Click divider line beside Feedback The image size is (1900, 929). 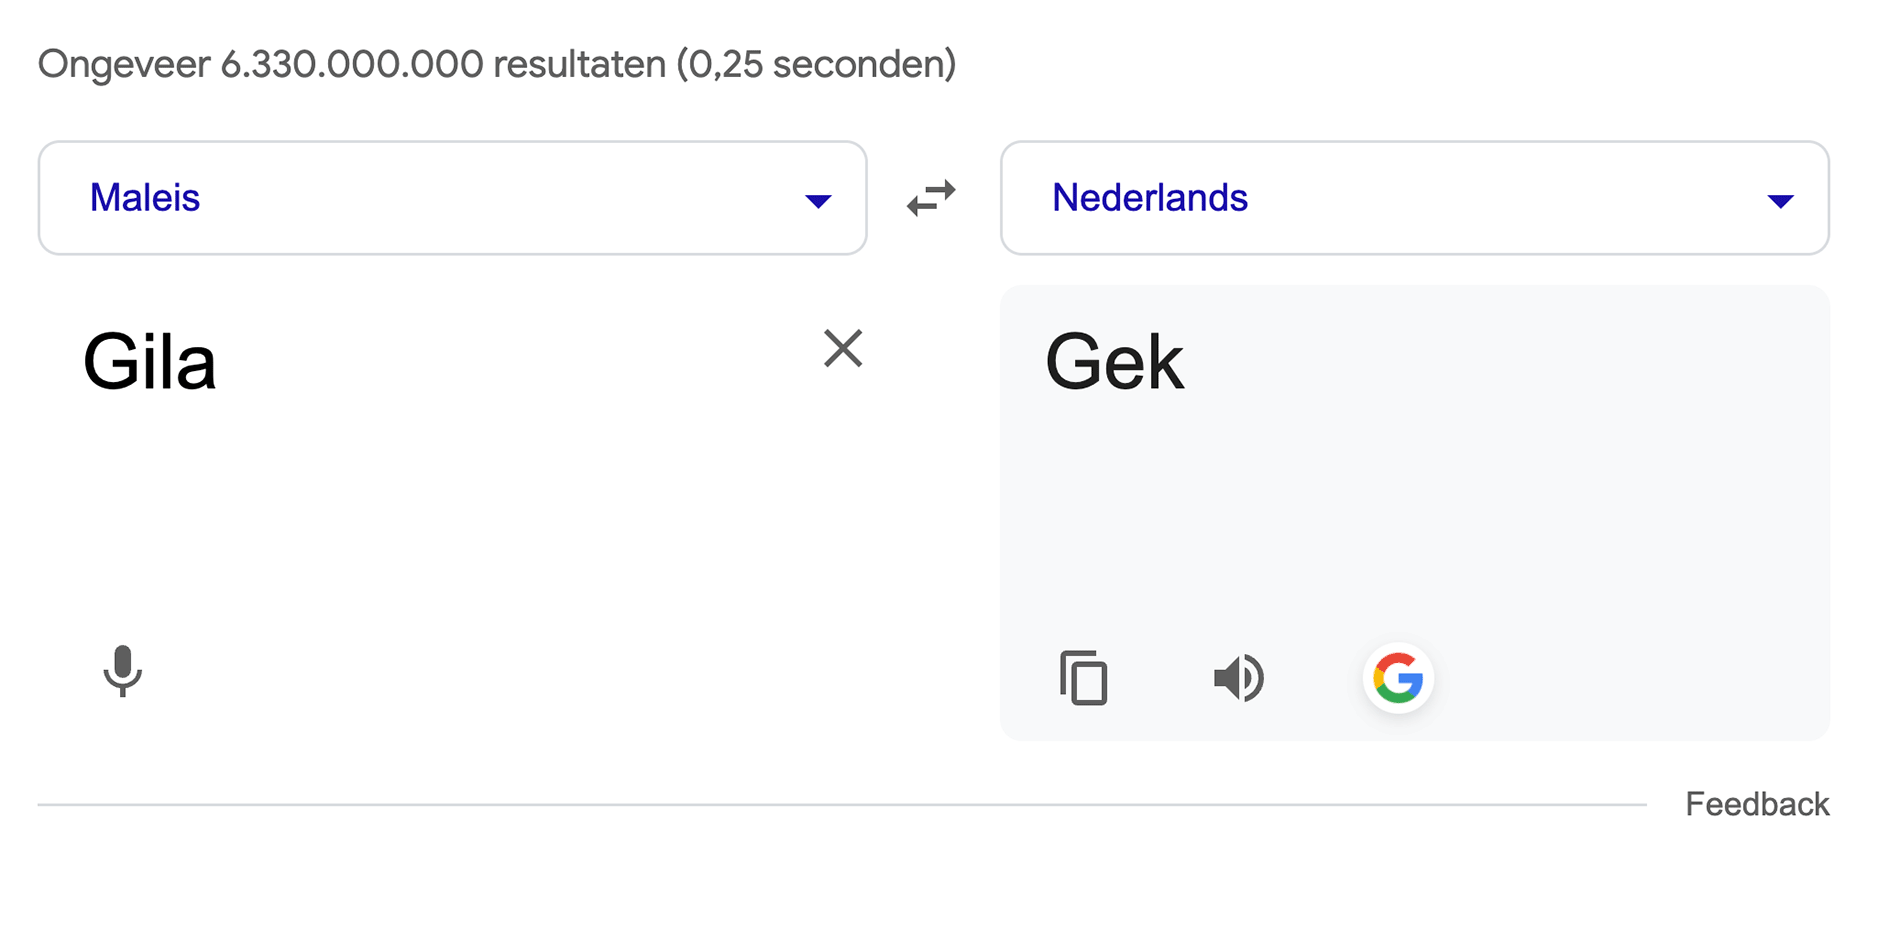point(842,804)
